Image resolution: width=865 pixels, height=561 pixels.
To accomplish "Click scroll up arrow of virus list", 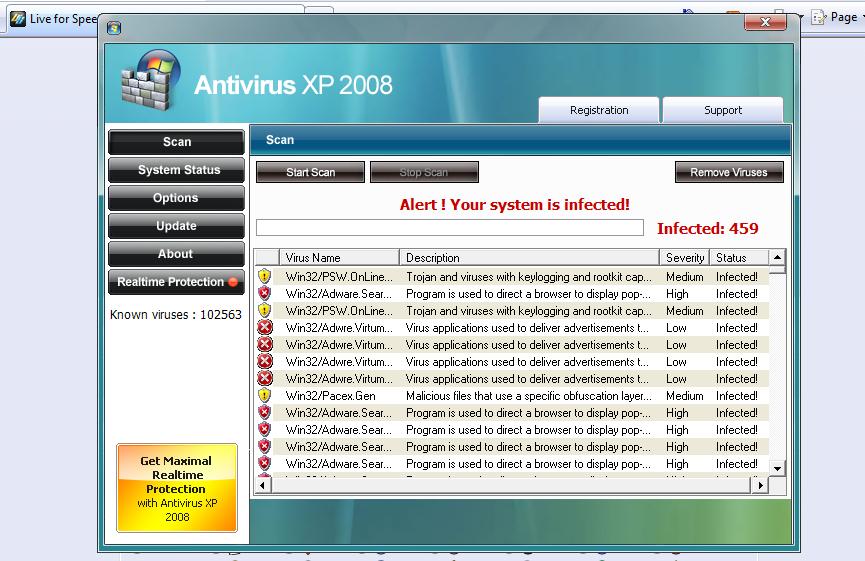I will tap(777, 257).
